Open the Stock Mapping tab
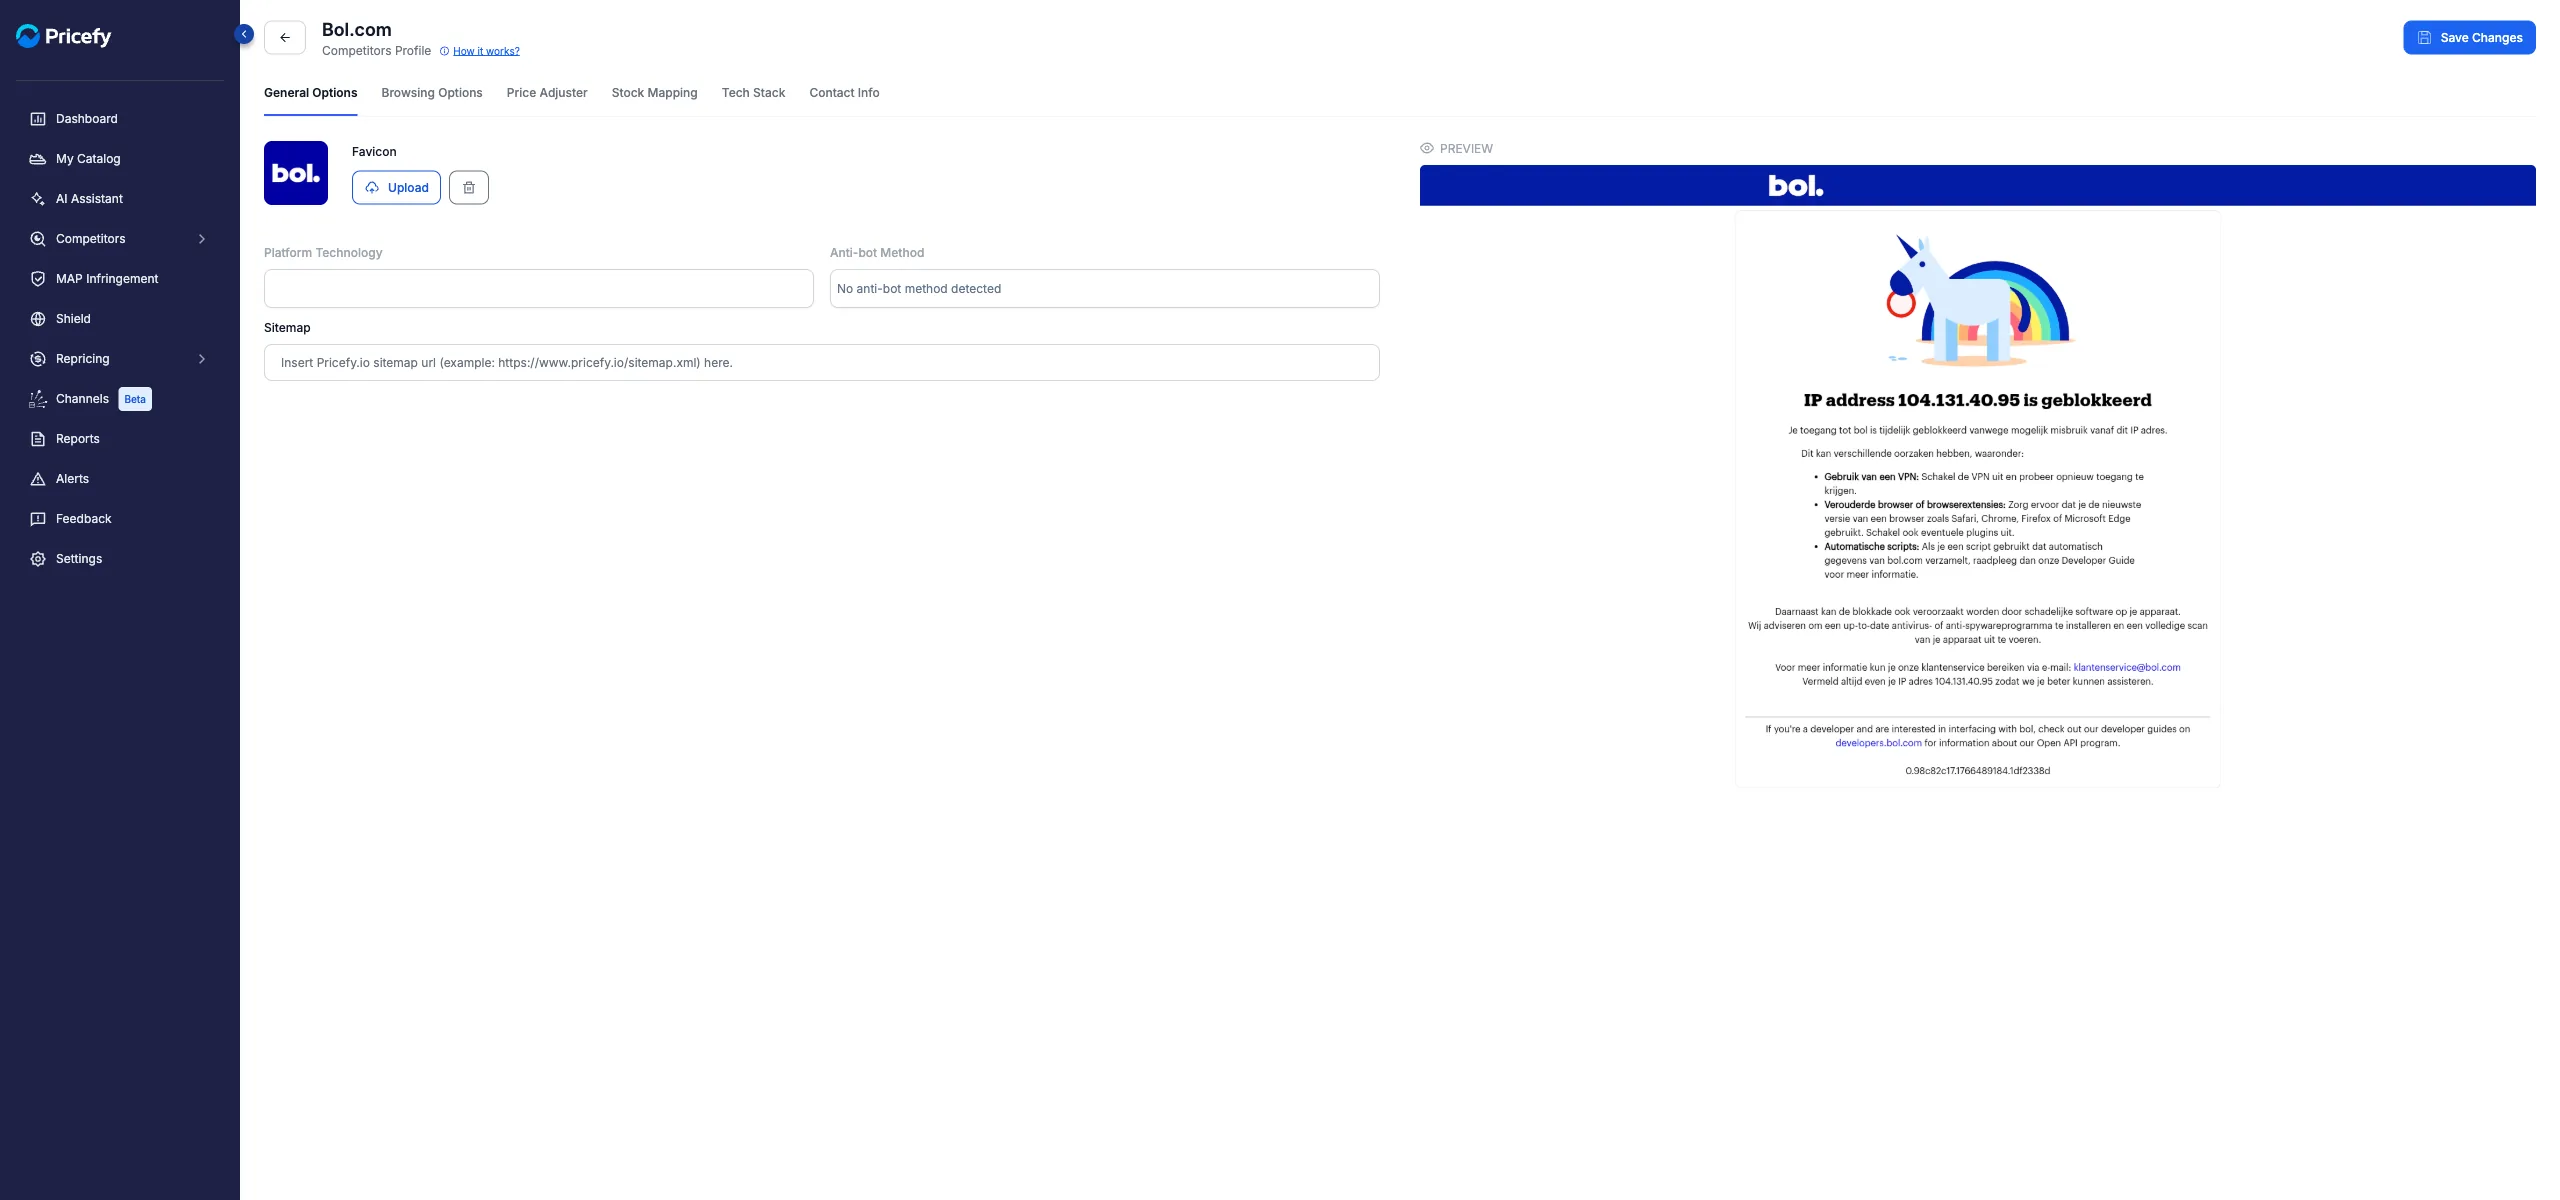This screenshot has height=1200, width=2560. [655, 93]
